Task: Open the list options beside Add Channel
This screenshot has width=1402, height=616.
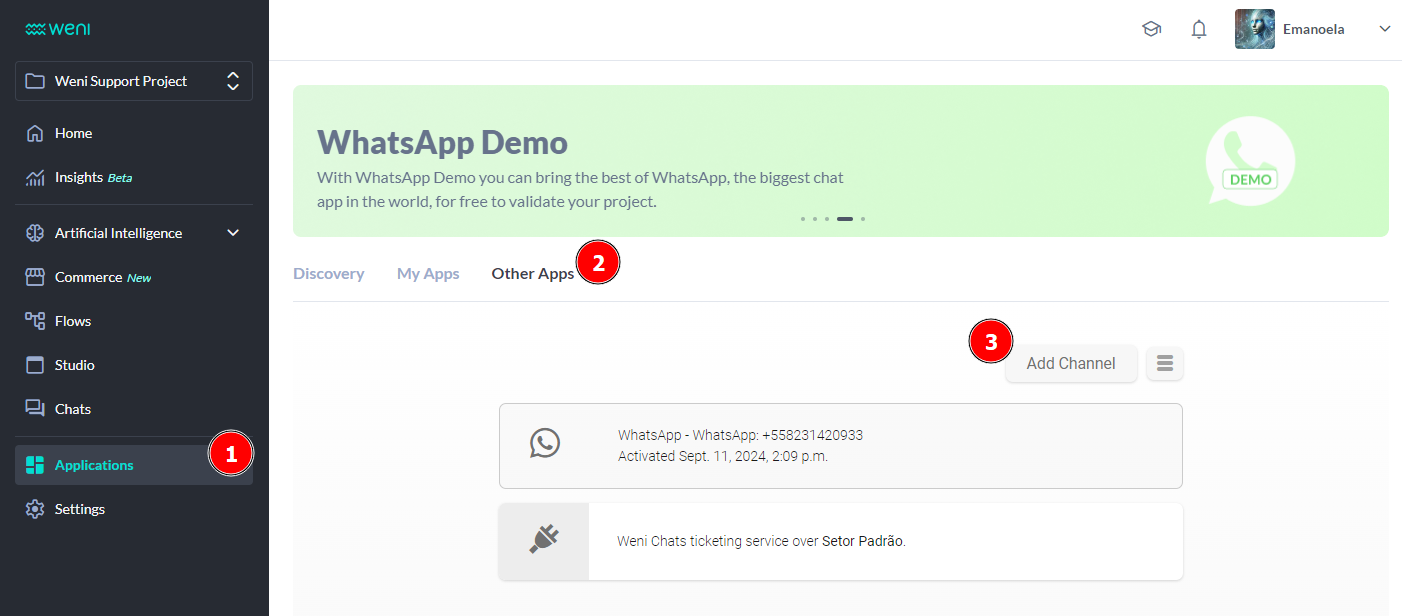Action: pyautogui.click(x=1164, y=363)
